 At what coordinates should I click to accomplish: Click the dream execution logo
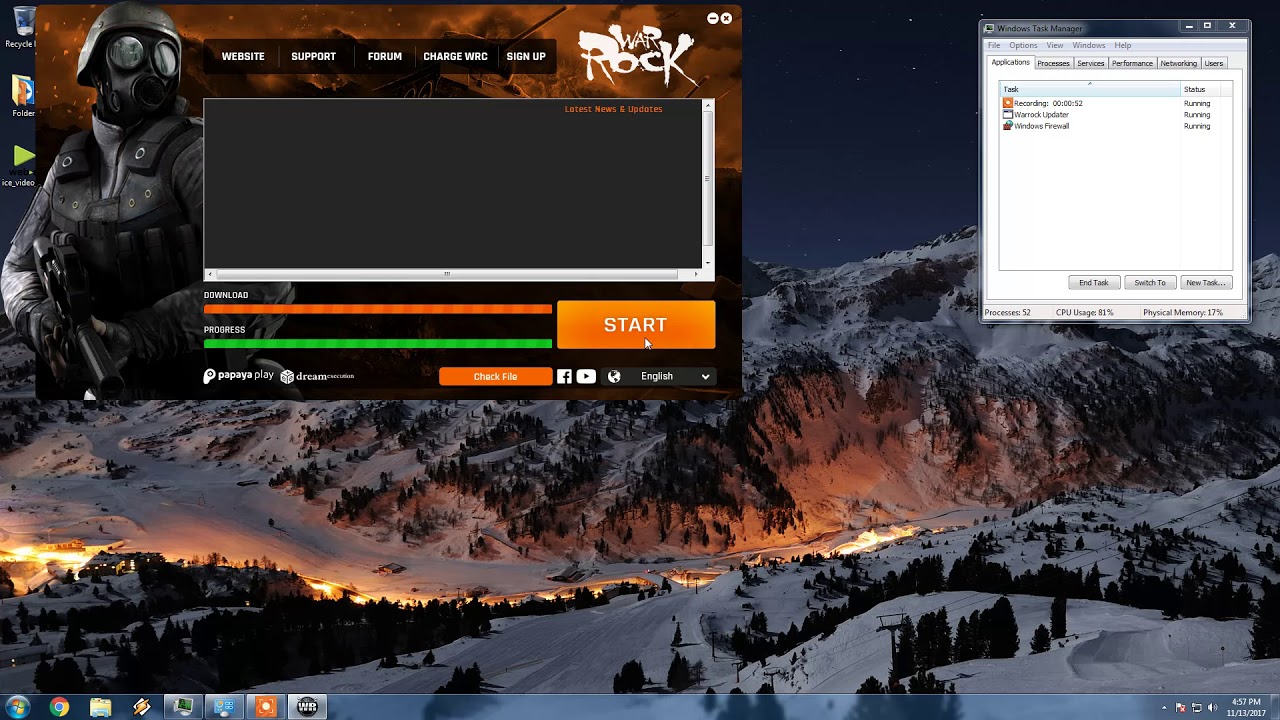coord(317,376)
